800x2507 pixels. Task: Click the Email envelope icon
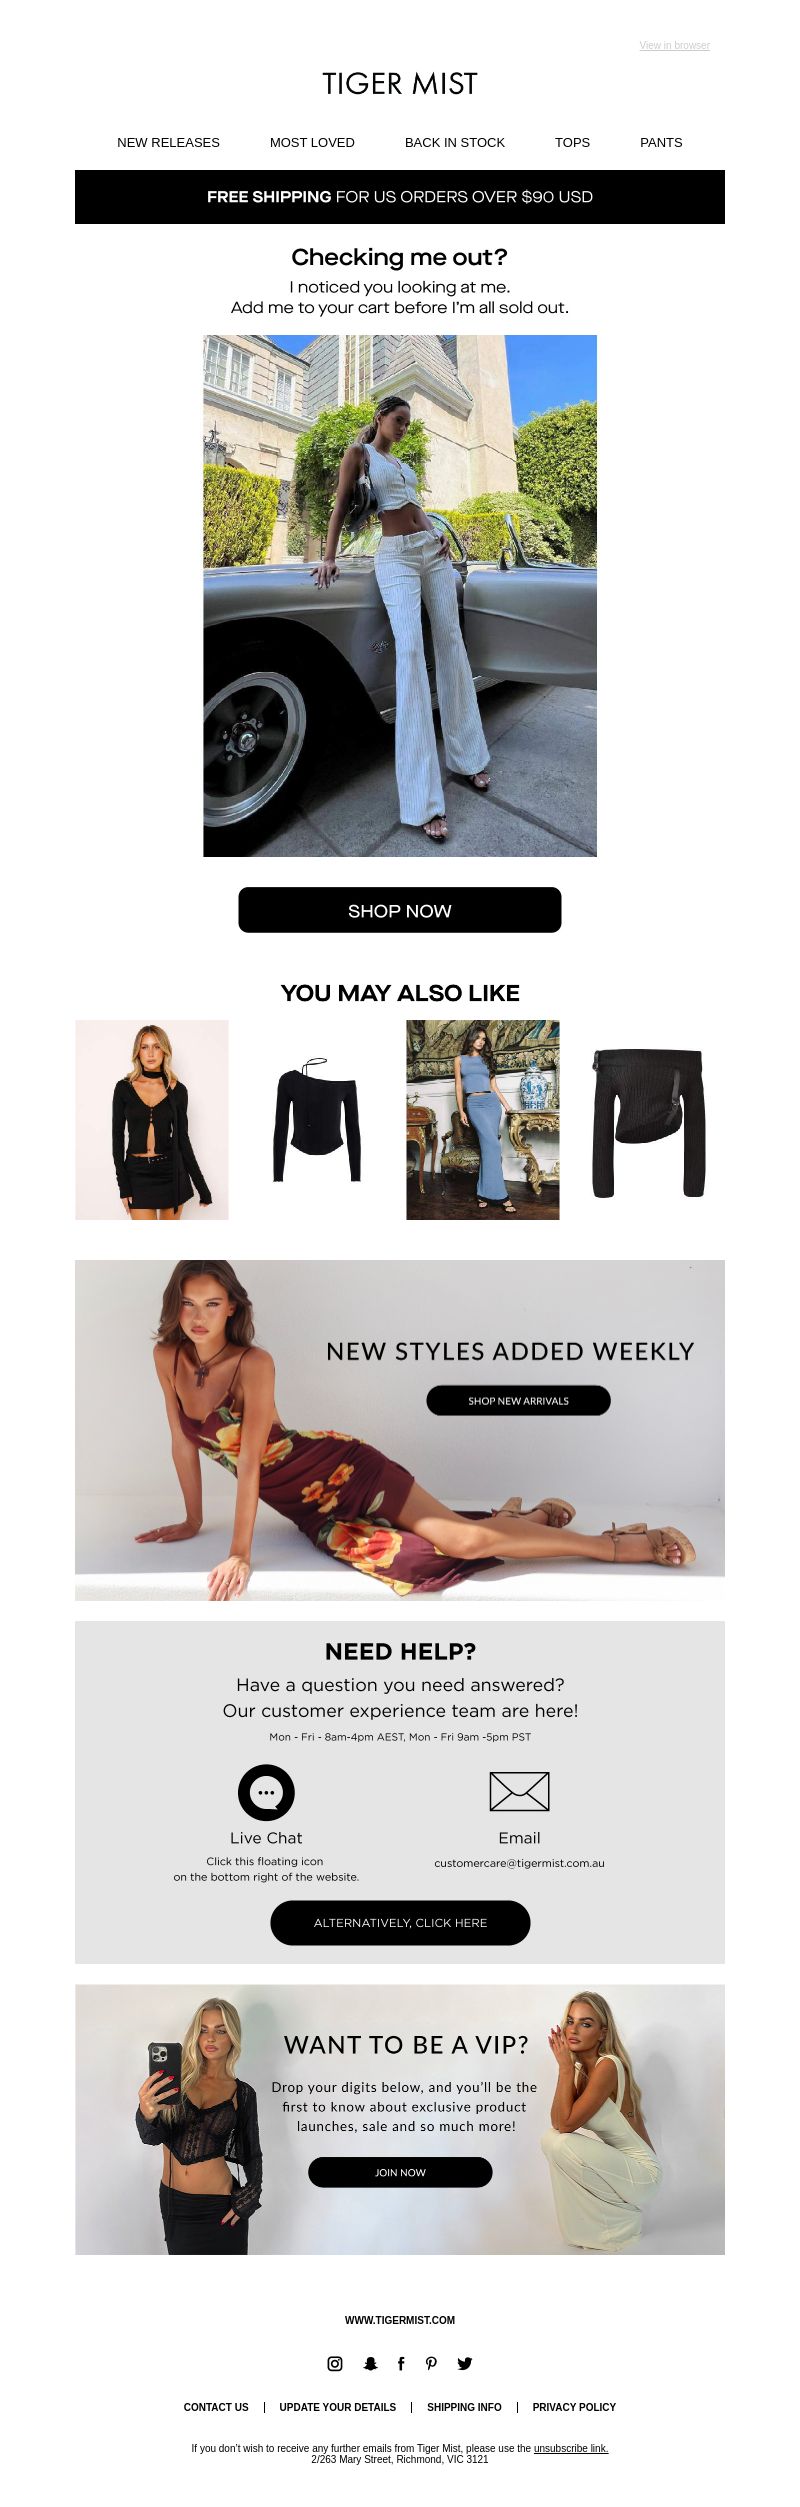coord(519,1791)
